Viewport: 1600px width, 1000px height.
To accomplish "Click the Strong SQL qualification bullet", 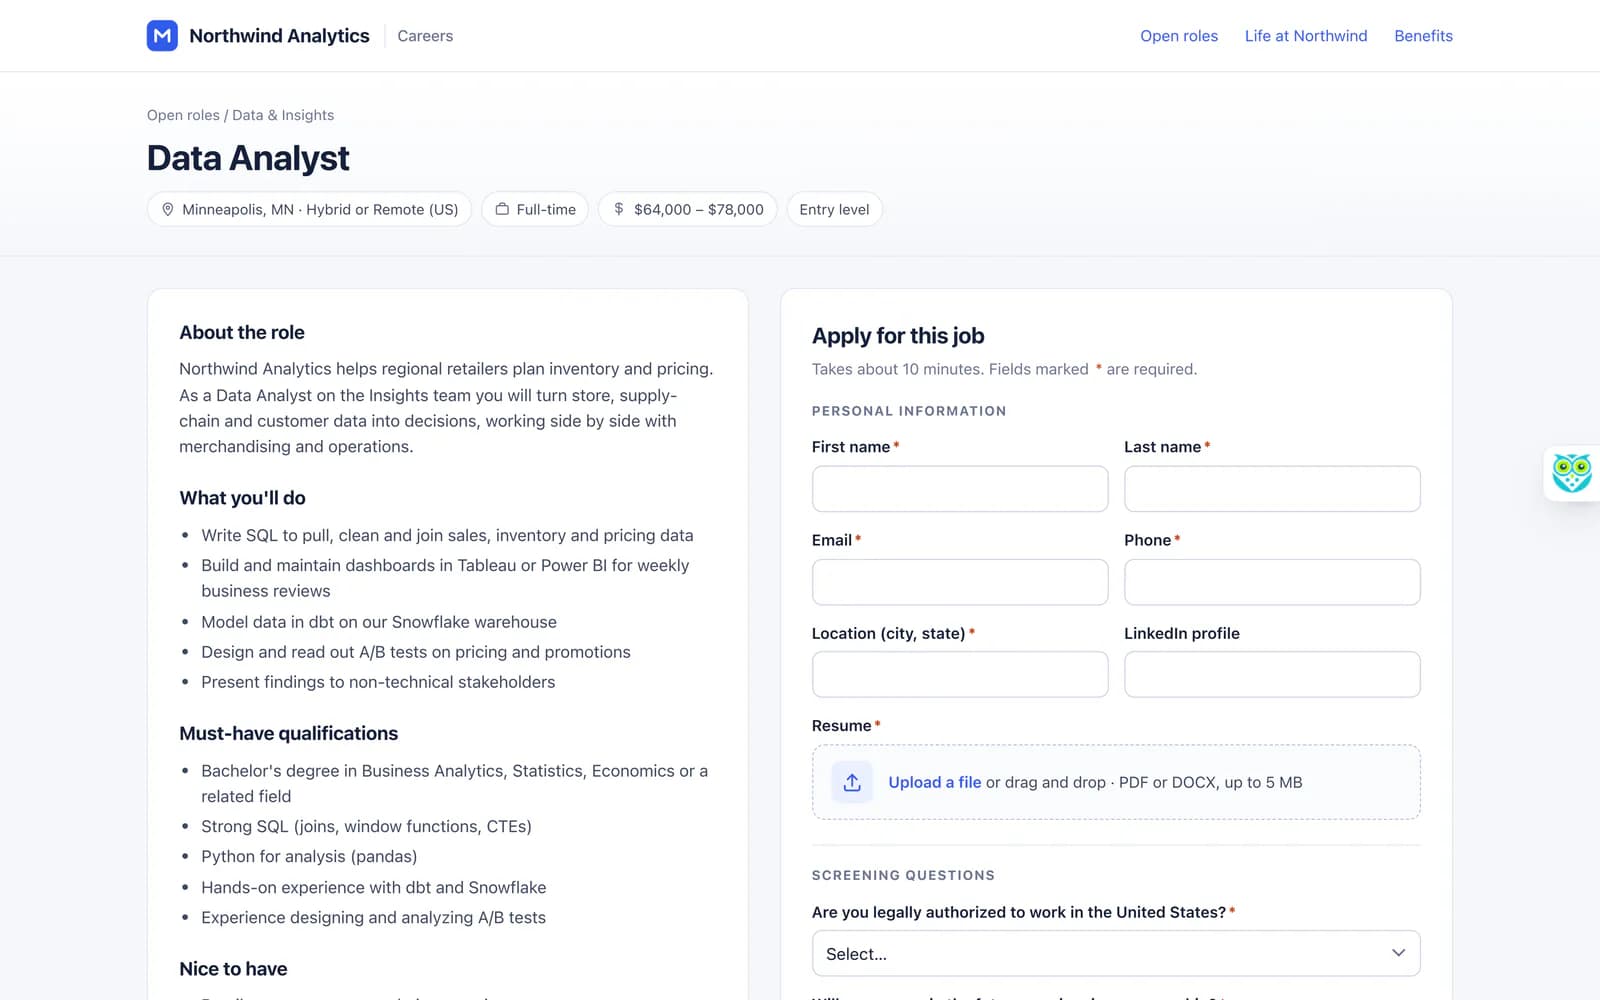I will [x=366, y=826].
